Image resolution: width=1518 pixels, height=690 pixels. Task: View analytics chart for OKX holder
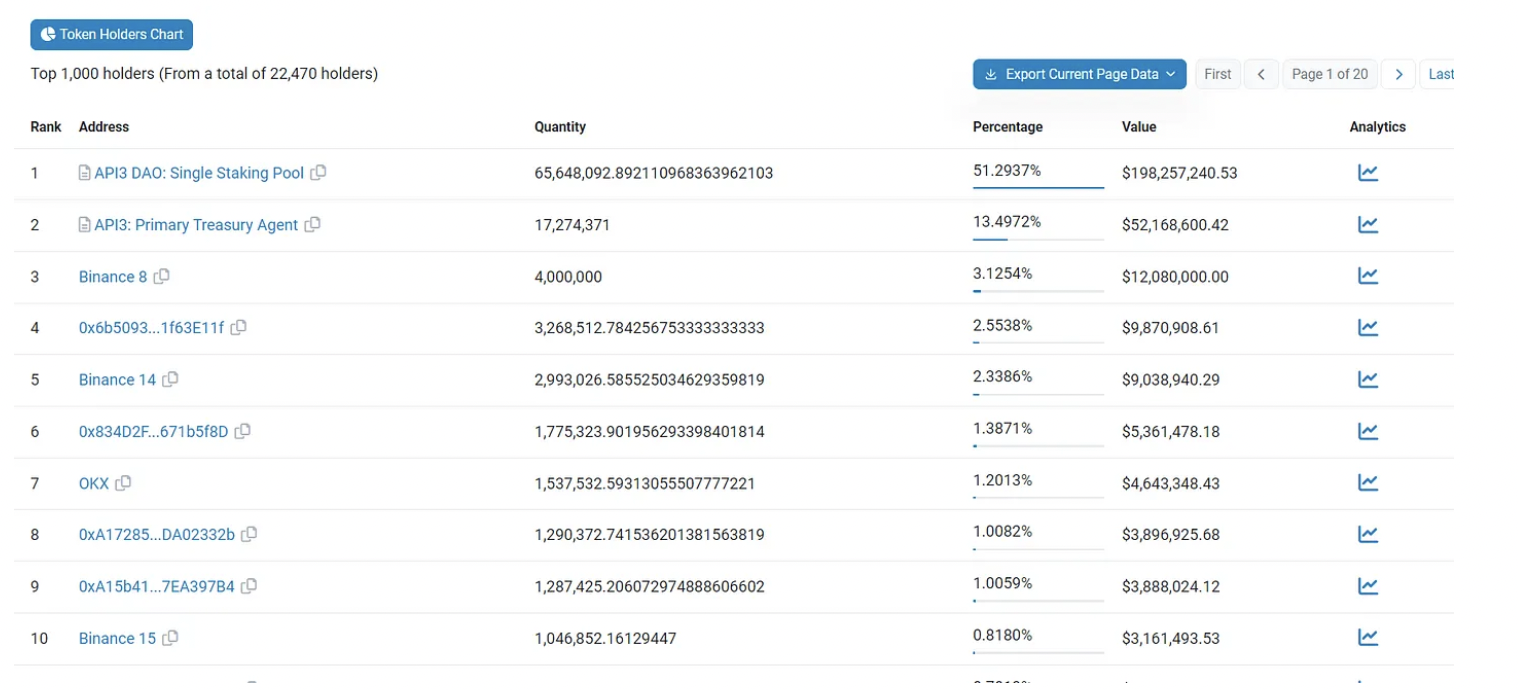[1367, 483]
